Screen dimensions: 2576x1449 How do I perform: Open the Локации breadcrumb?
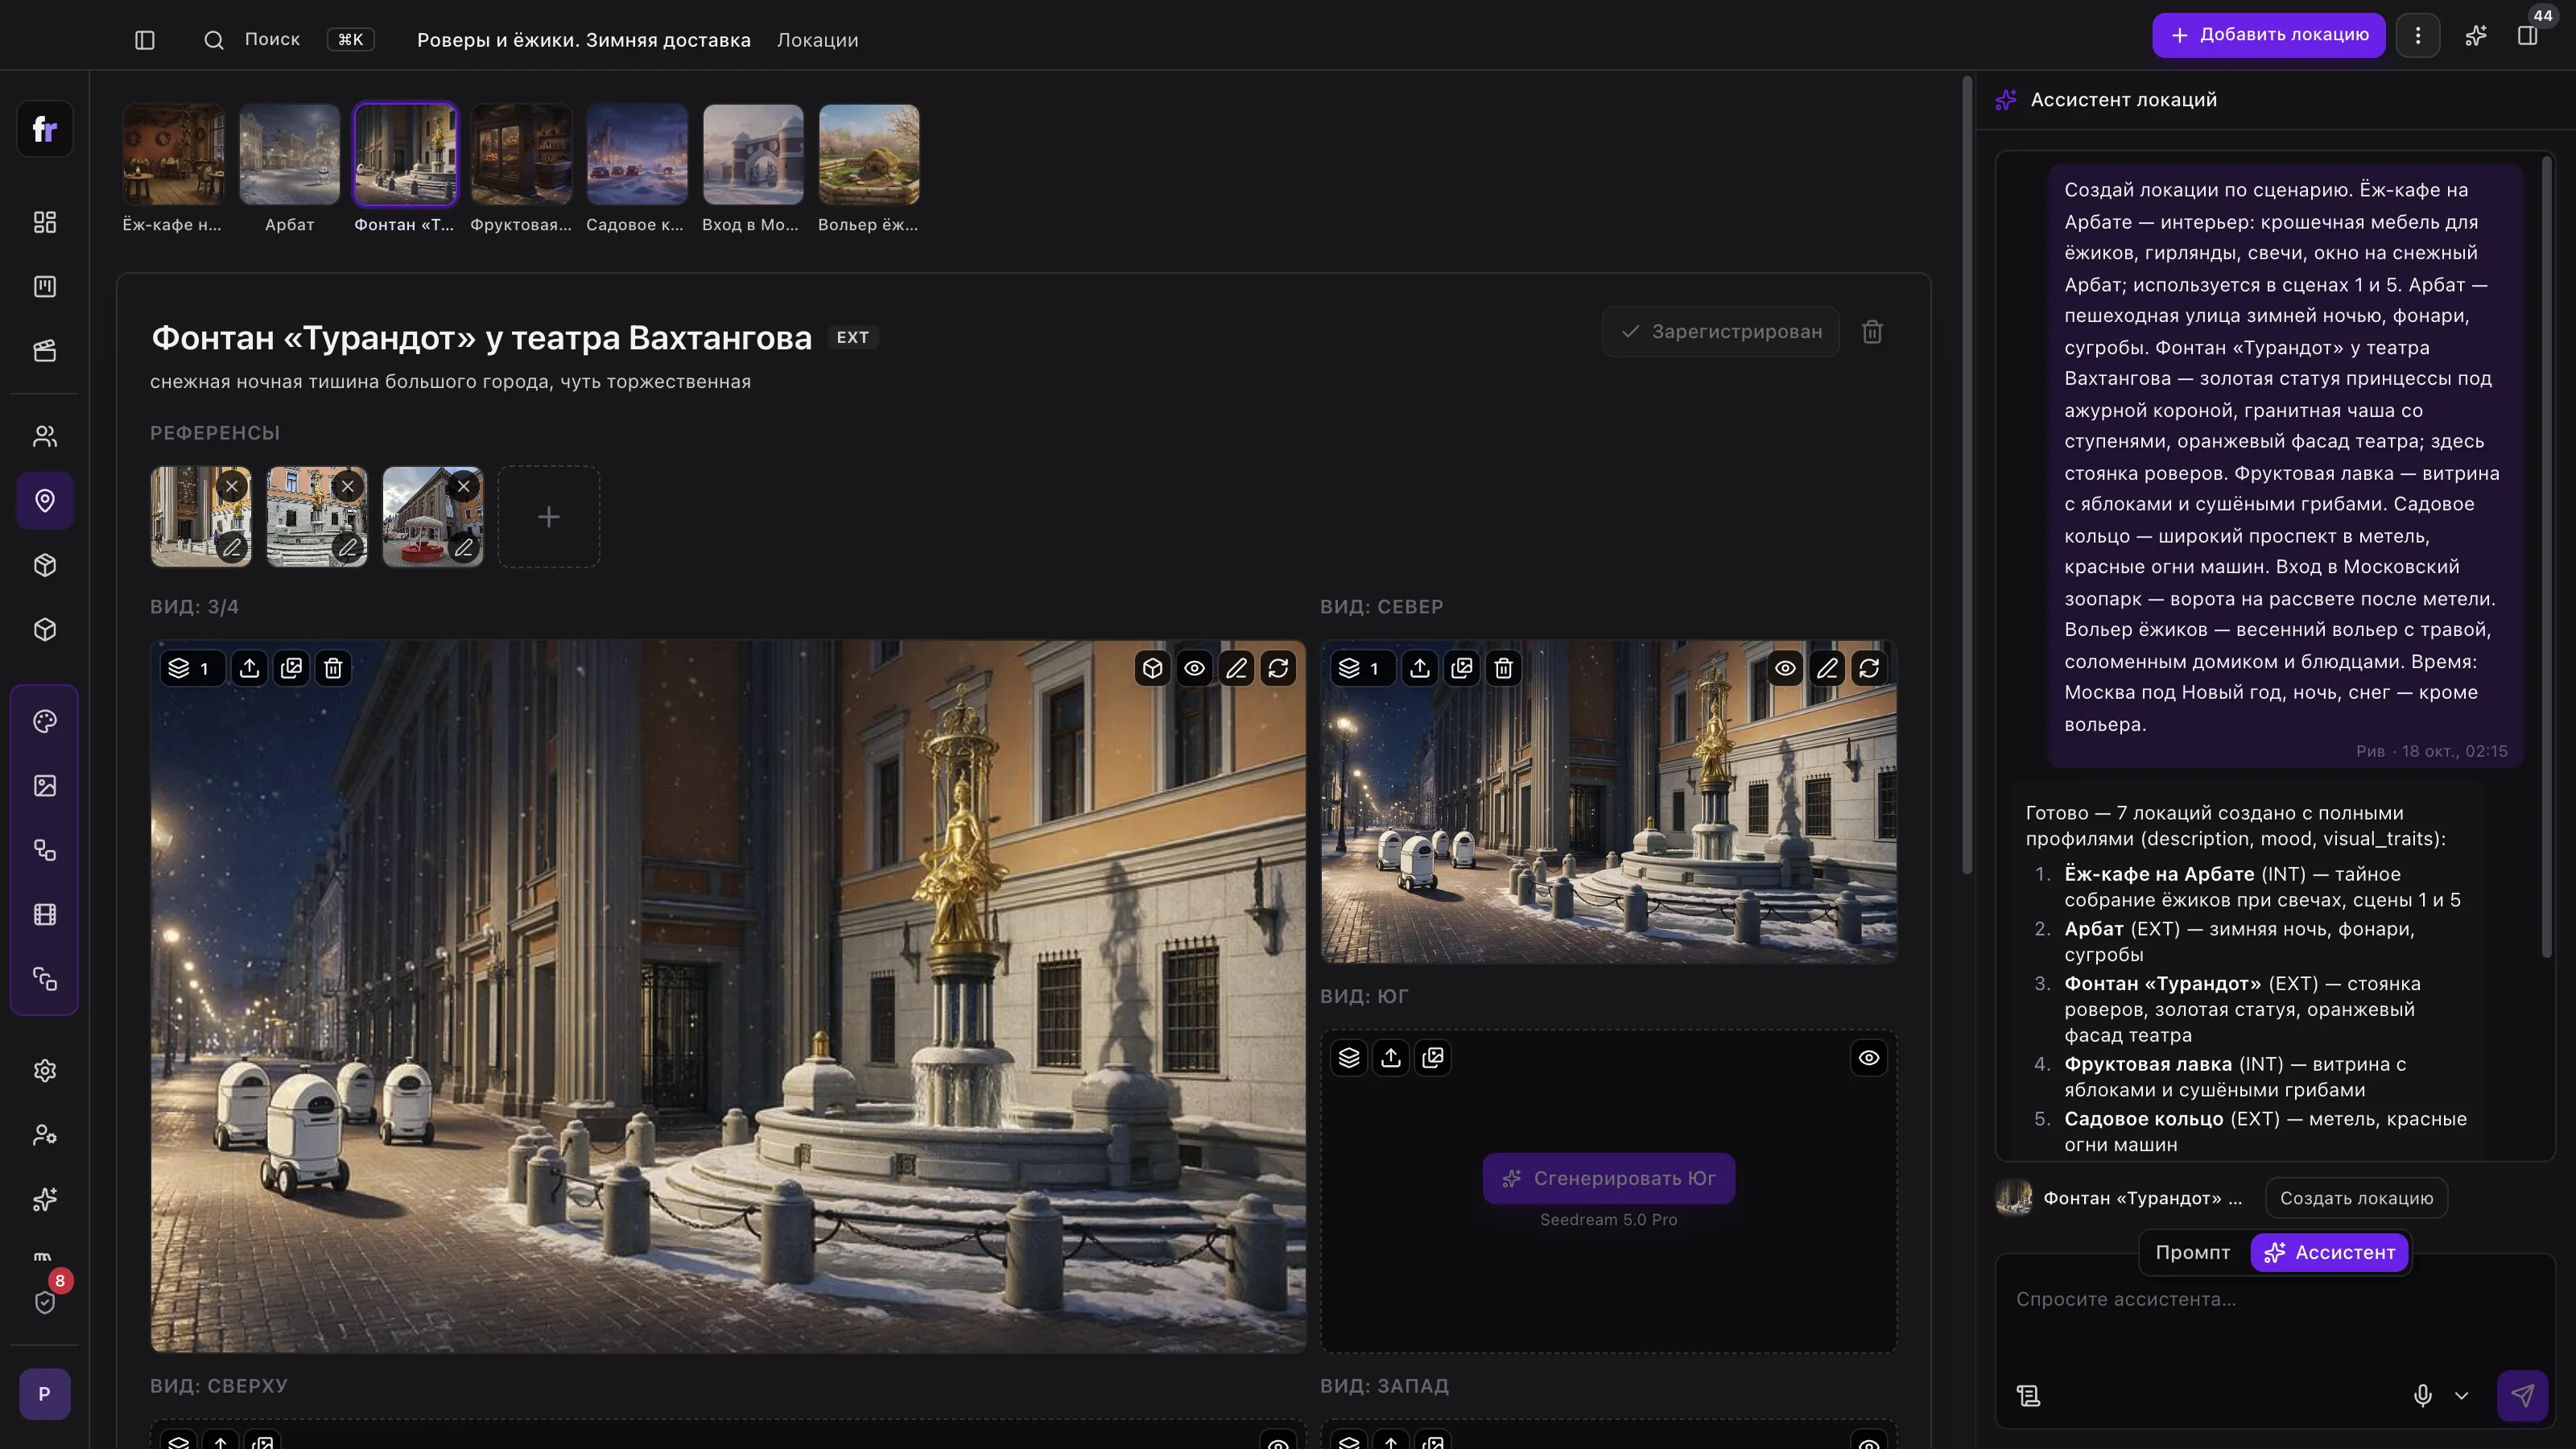pyautogui.click(x=817, y=40)
